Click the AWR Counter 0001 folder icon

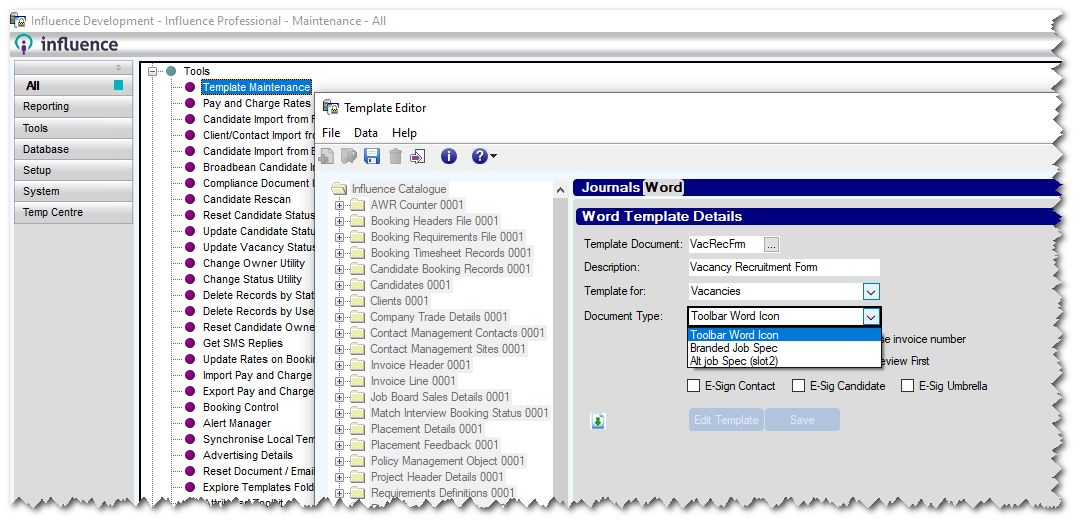357,205
